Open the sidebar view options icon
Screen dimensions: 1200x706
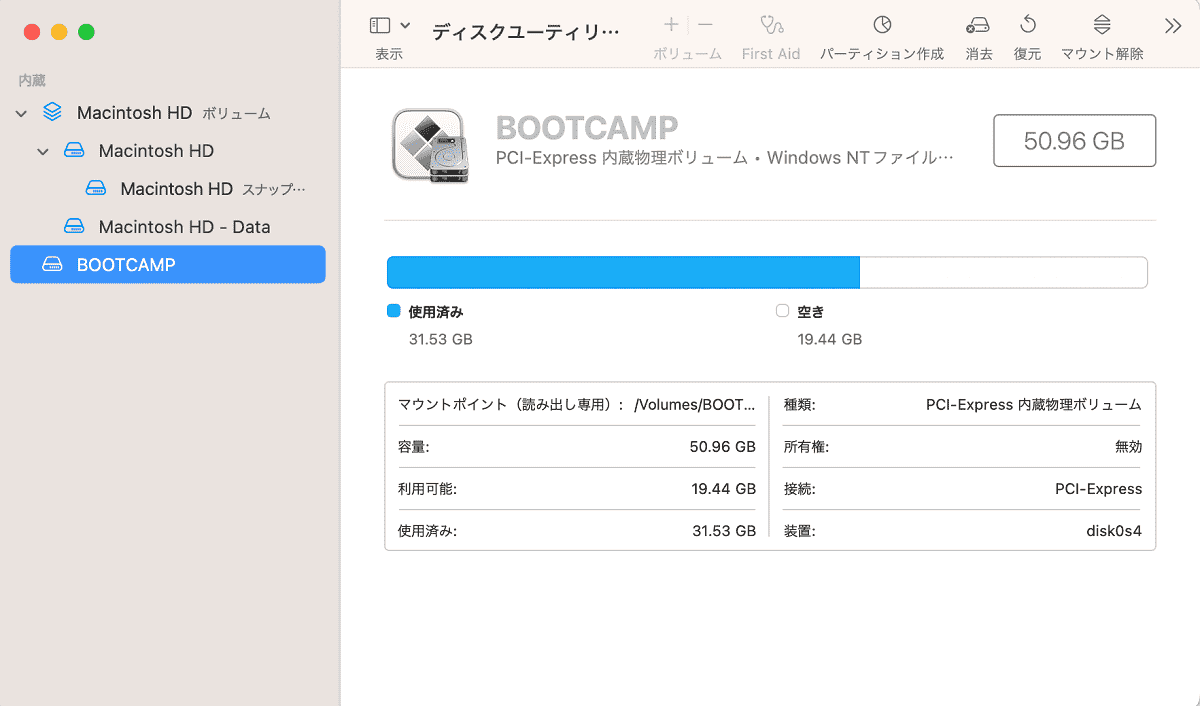coord(380,26)
